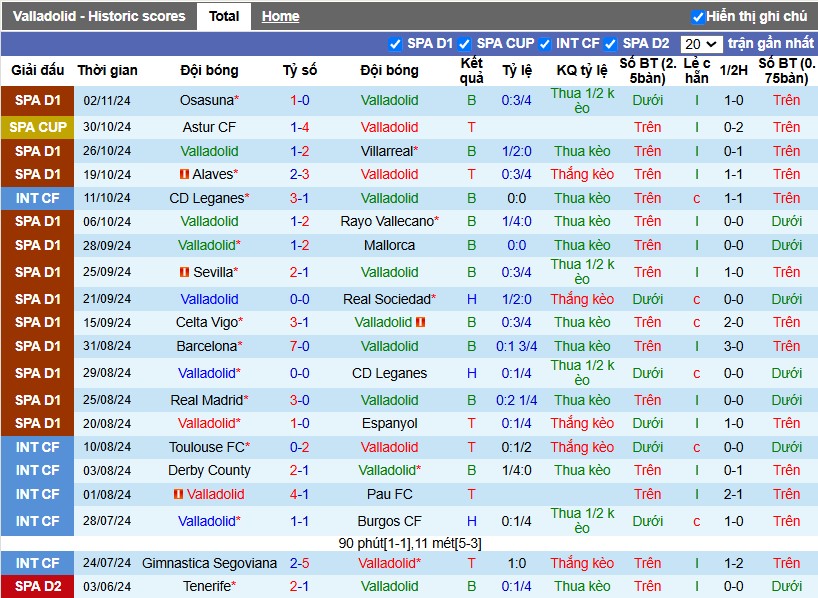Click the Toulouse FC team name
This screenshot has height=598, width=818.
(207, 447)
